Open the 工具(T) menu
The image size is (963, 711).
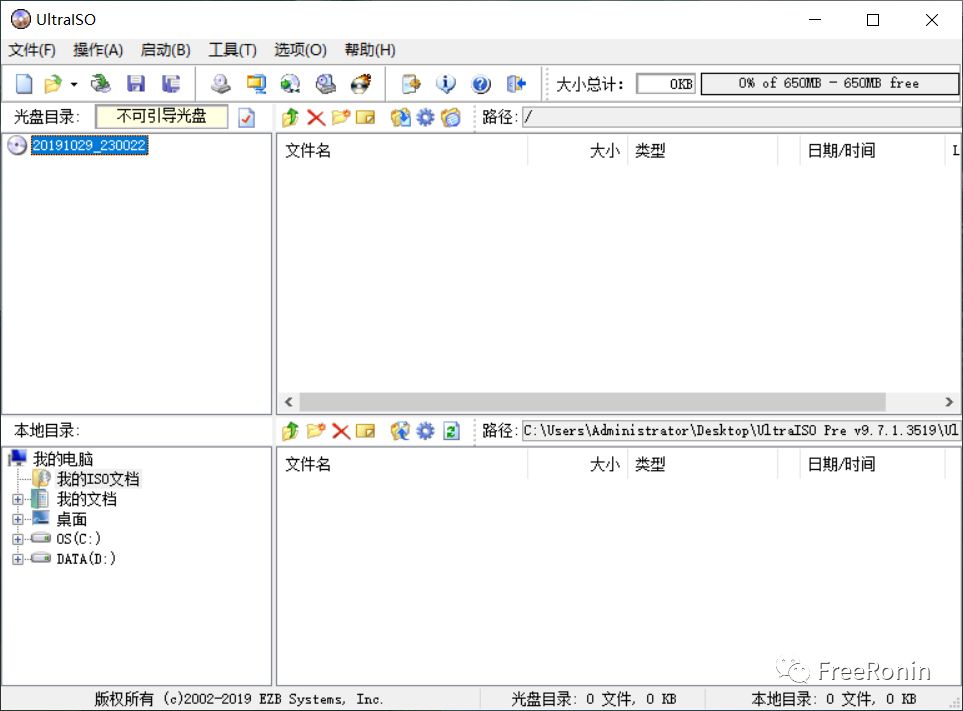point(232,50)
